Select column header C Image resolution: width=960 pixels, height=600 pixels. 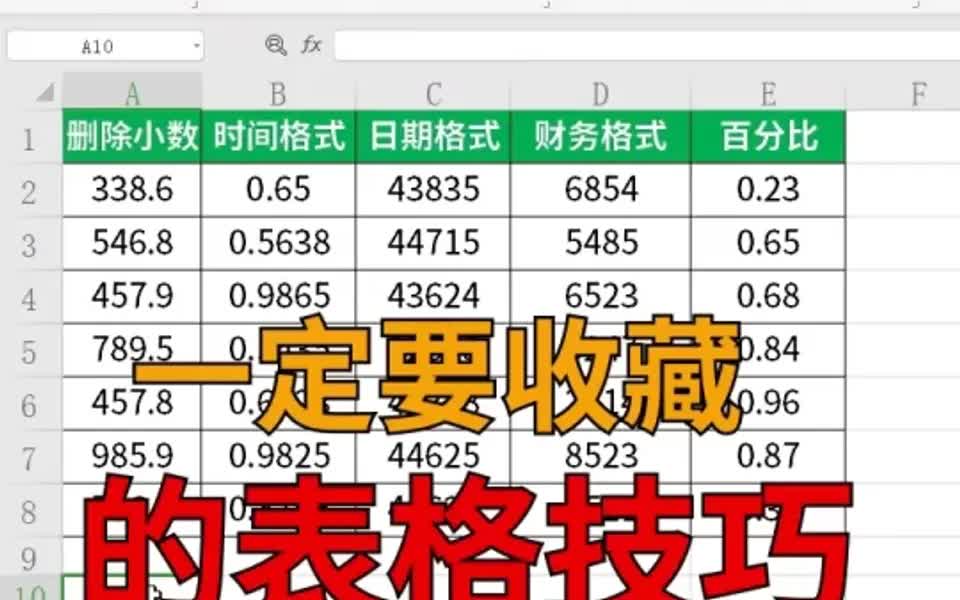tap(432, 91)
